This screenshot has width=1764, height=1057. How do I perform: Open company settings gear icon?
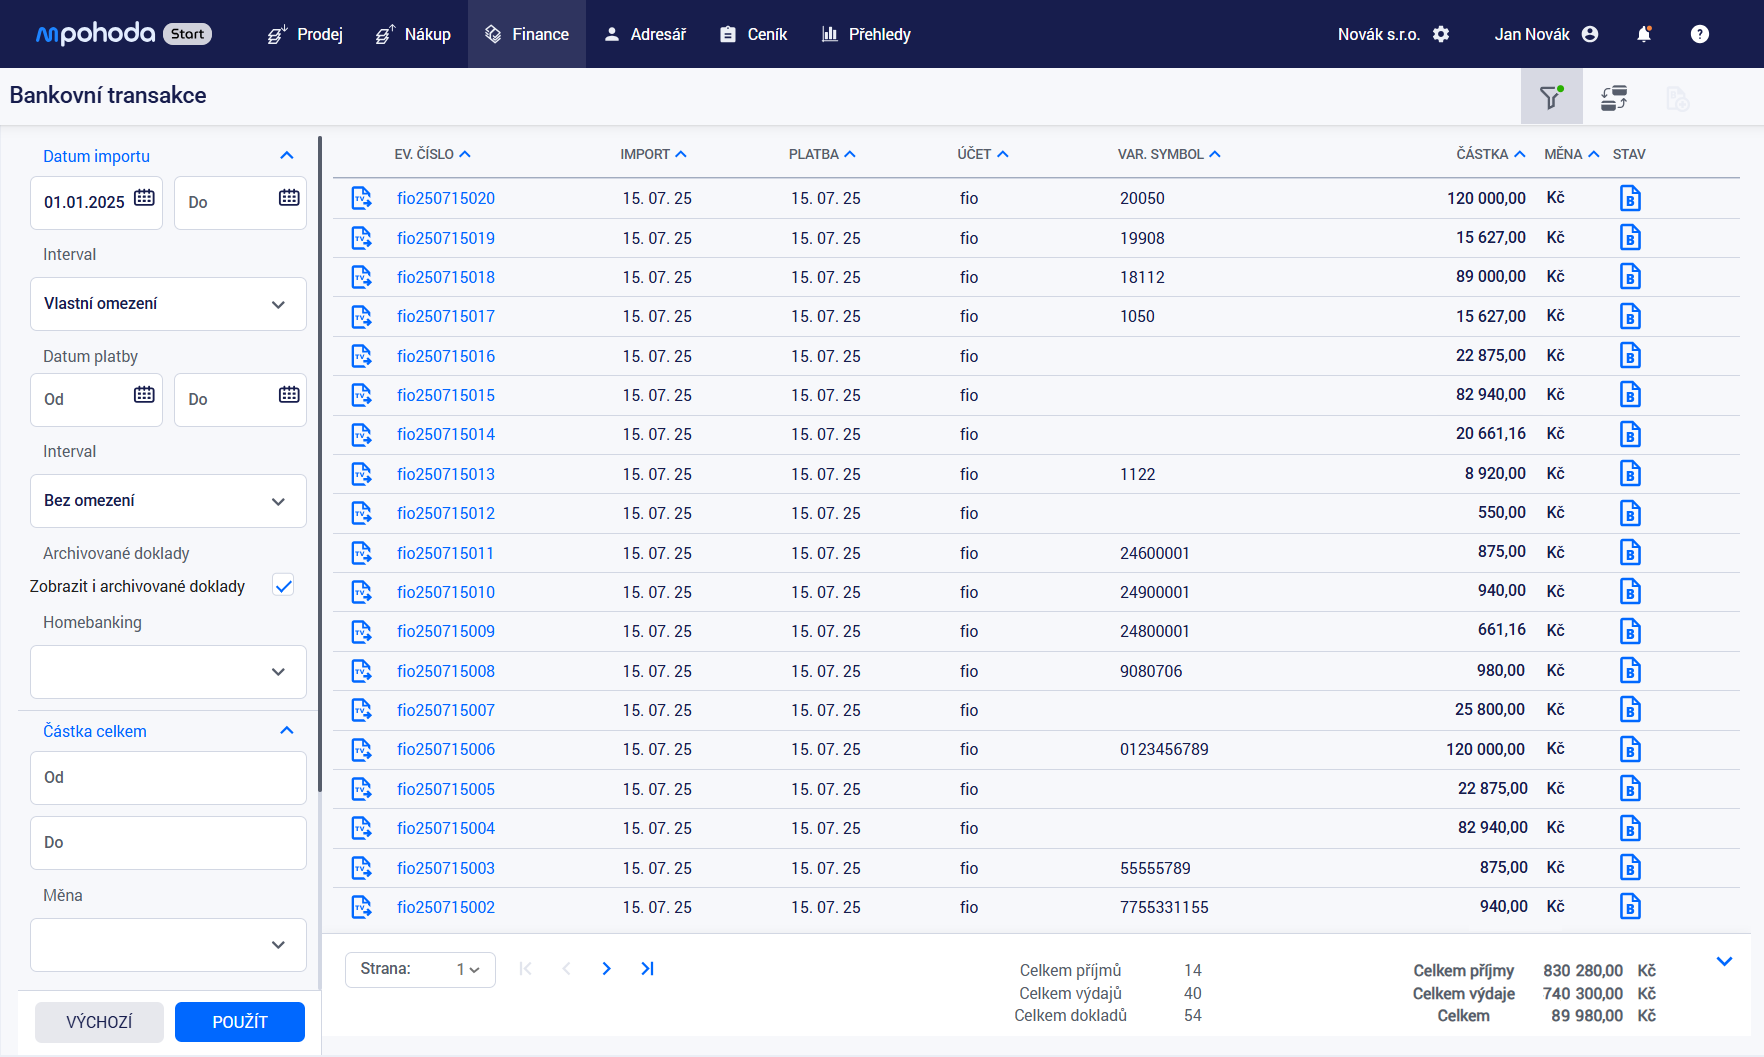click(x=1441, y=34)
